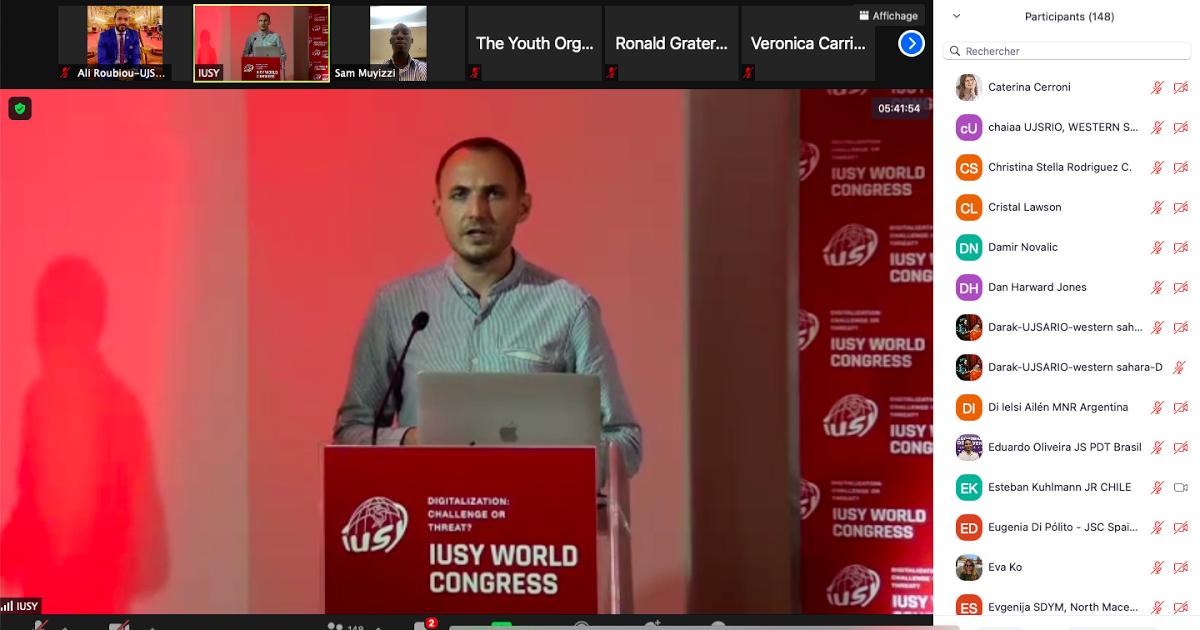This screenshot has height=630, width=1200.
Task: Click Damir Novalic's camera-off icon
Action: [1180, 247]
